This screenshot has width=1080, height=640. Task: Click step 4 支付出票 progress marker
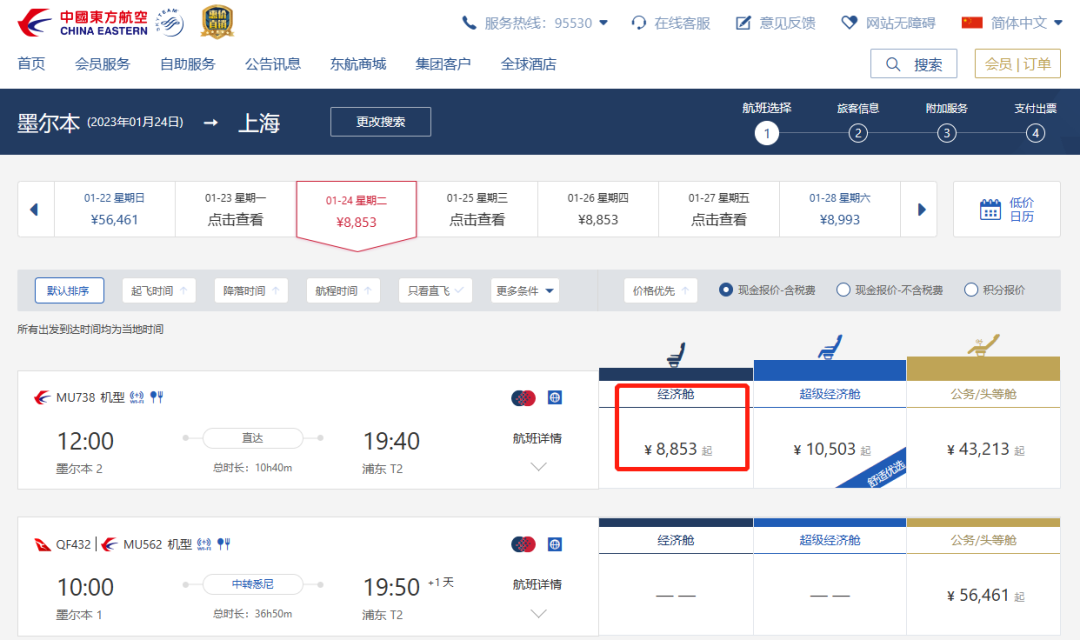(1035, 133)
